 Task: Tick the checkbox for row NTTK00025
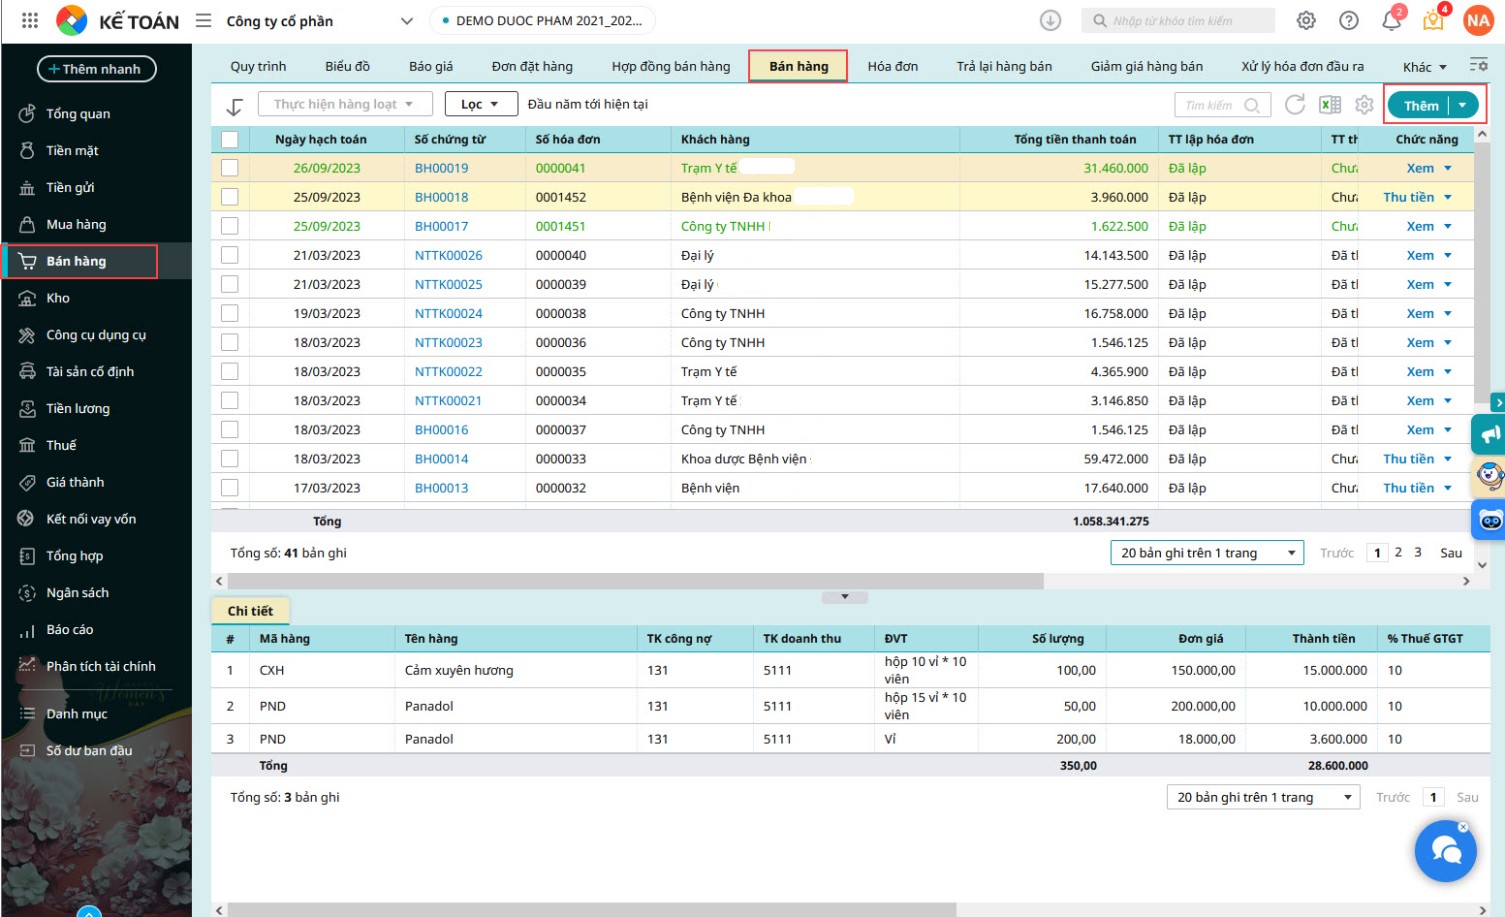(x=230, y=284)
